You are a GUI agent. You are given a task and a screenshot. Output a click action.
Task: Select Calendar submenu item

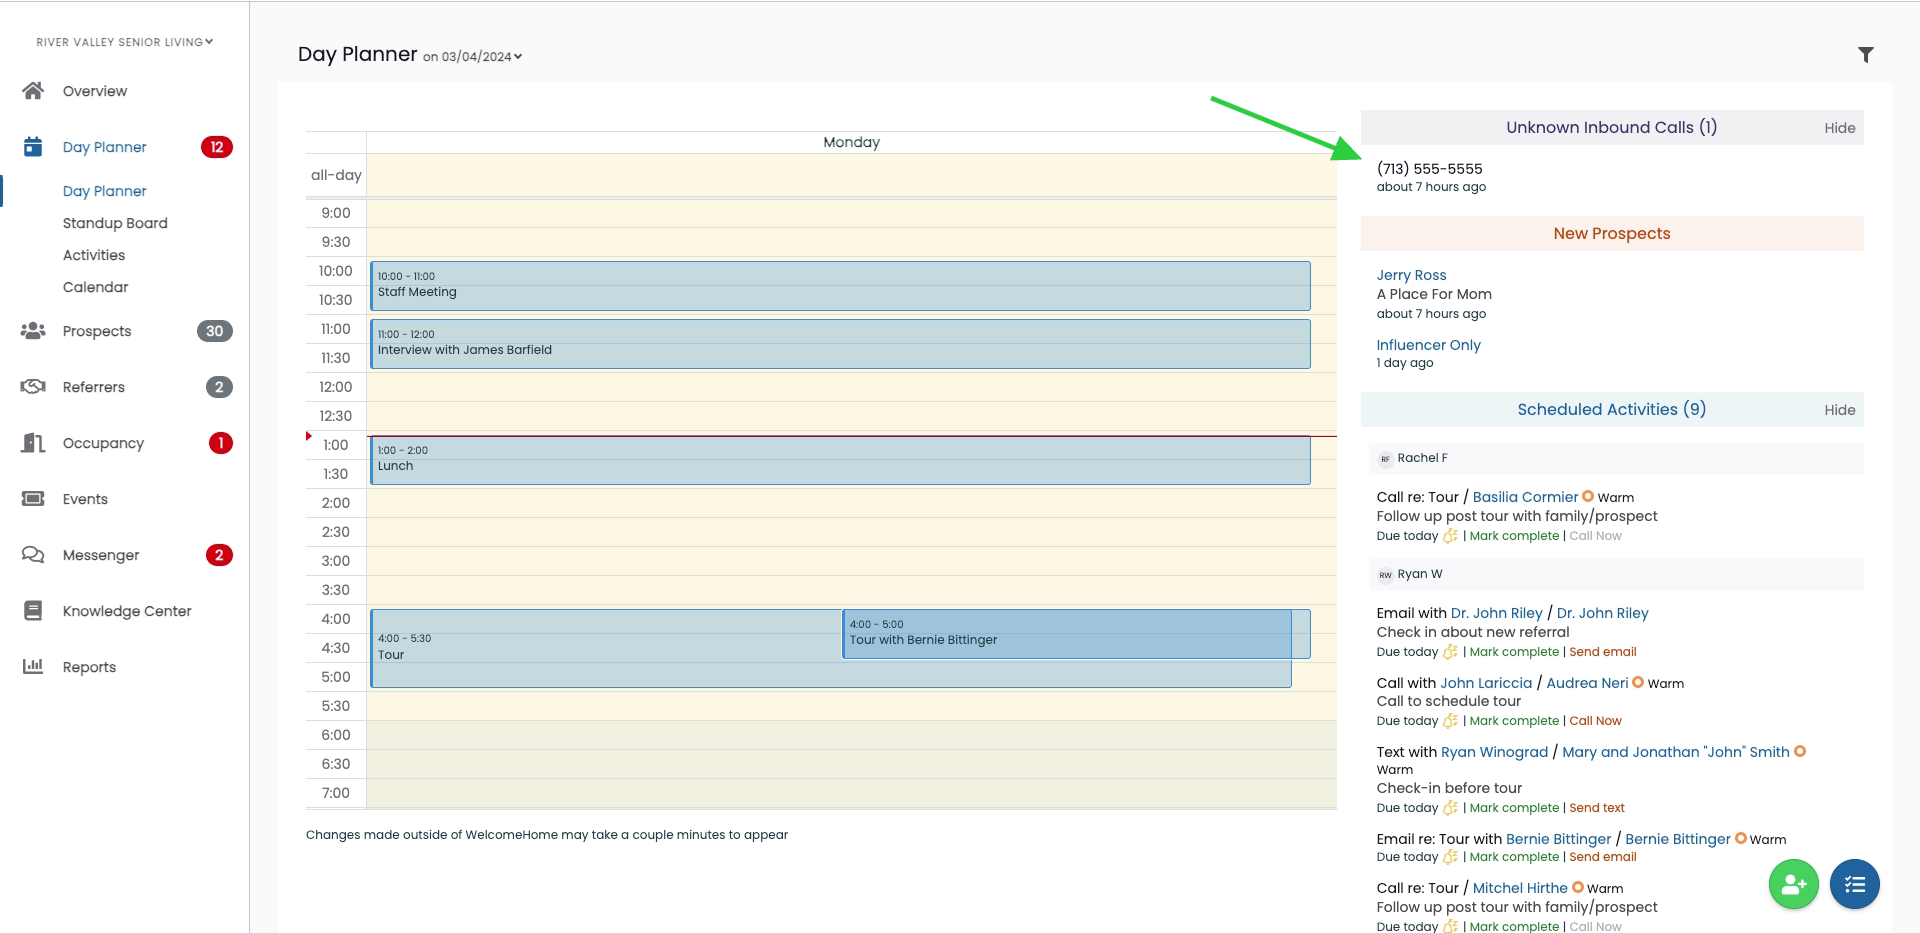tap(95, 287)
